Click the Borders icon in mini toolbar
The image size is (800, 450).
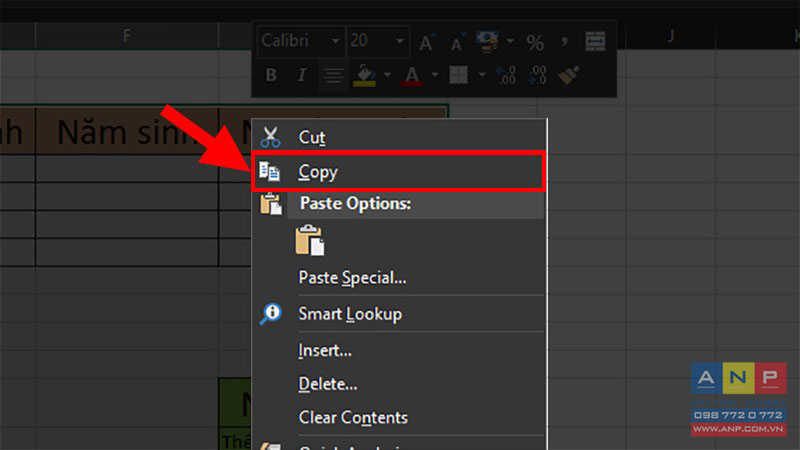458,75
